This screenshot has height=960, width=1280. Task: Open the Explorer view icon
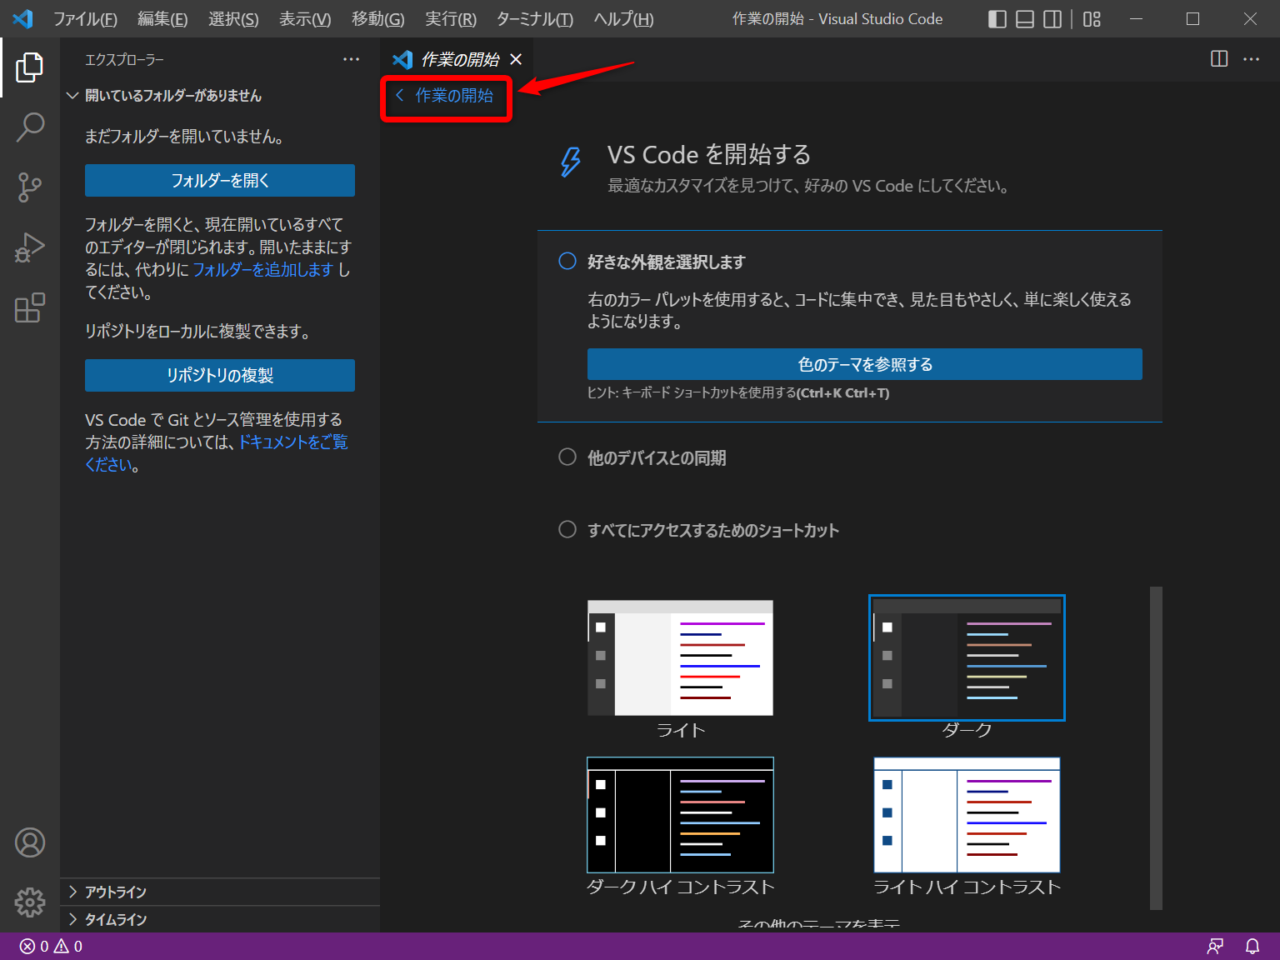29,67
